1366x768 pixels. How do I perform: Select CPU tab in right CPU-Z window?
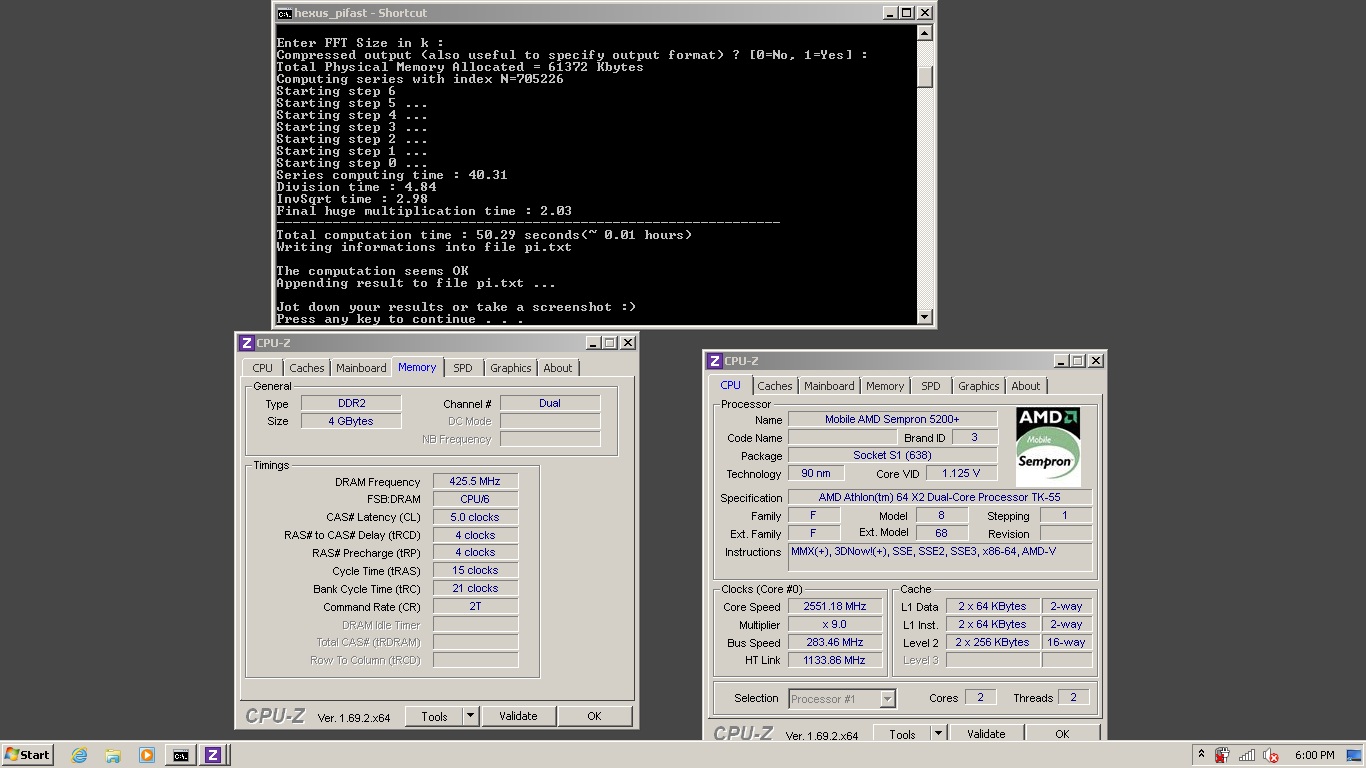(x=731, y=385)
